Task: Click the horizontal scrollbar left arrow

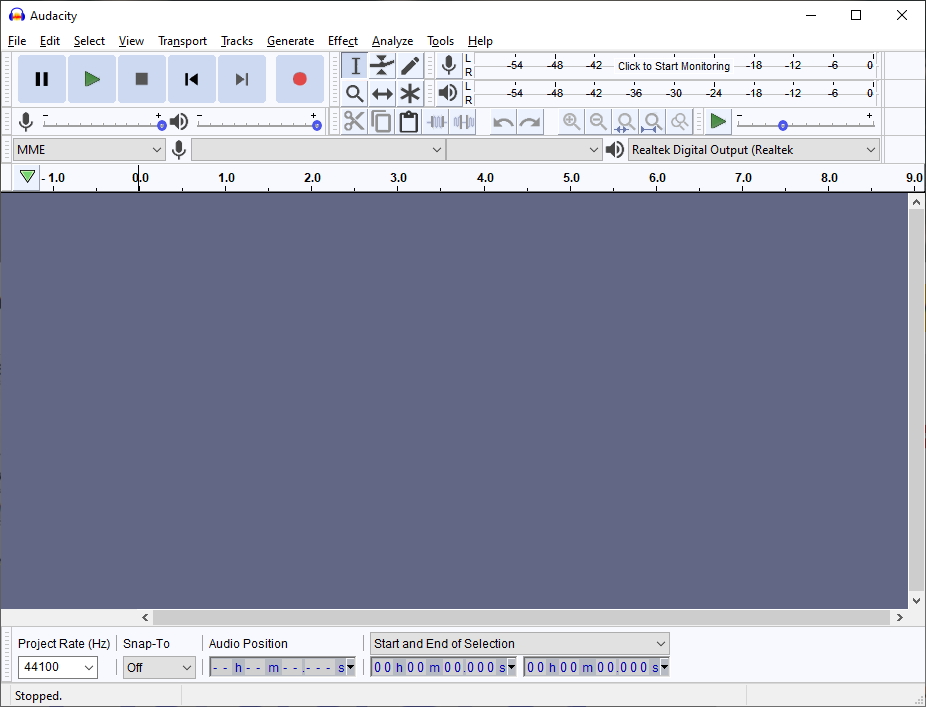Action: [x=145, y=618]
